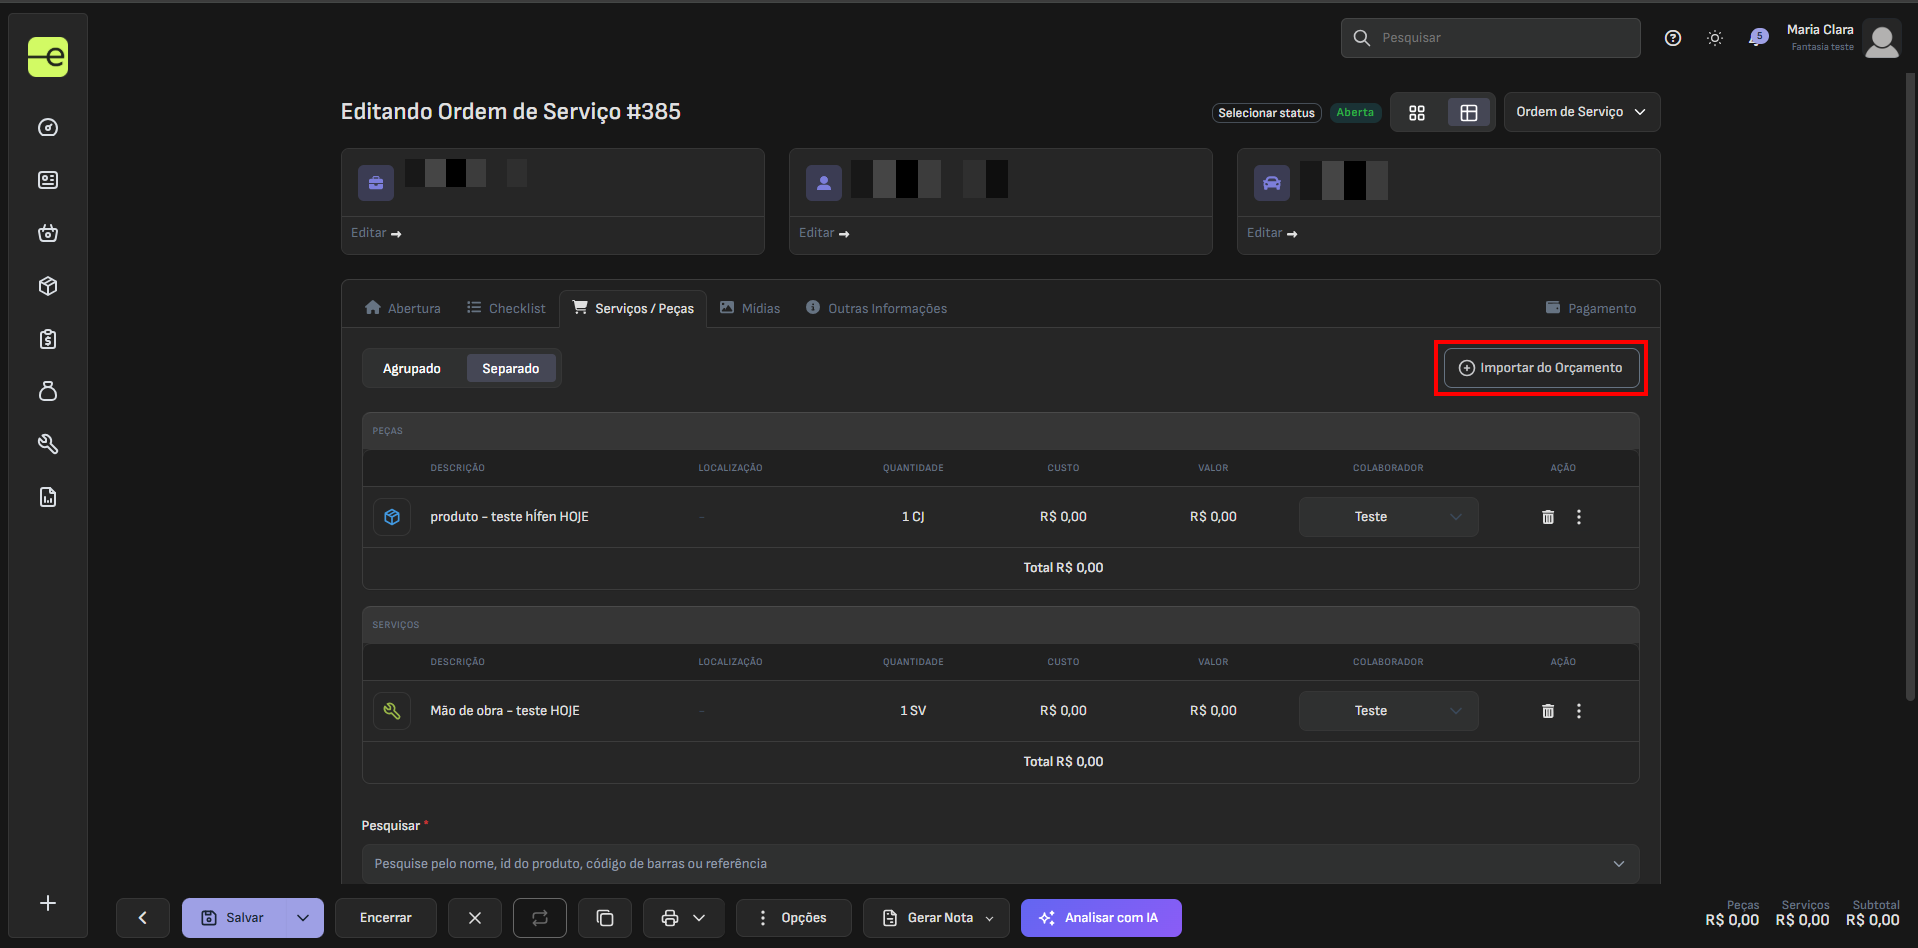Open the Maria Clara user avatar
The height and width of the screenshot is (948, 1918).
pos(1882,41)
